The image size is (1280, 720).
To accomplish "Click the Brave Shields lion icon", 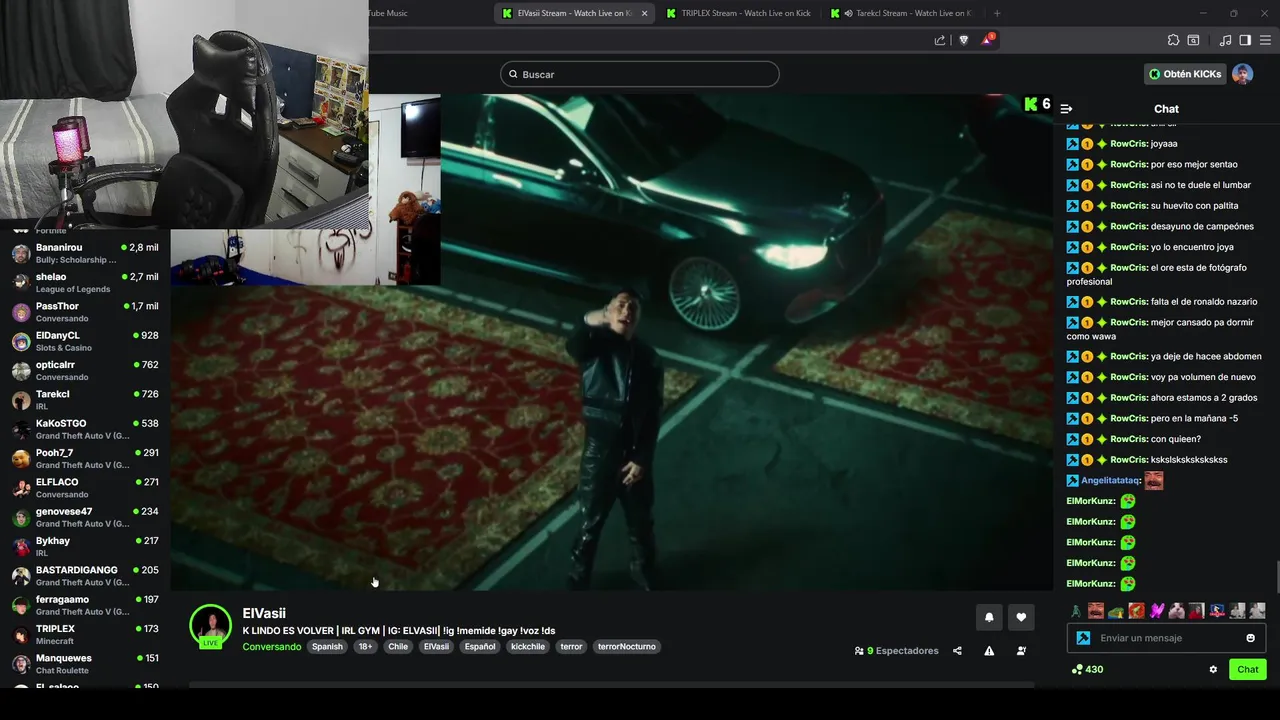I will (964, 40).
